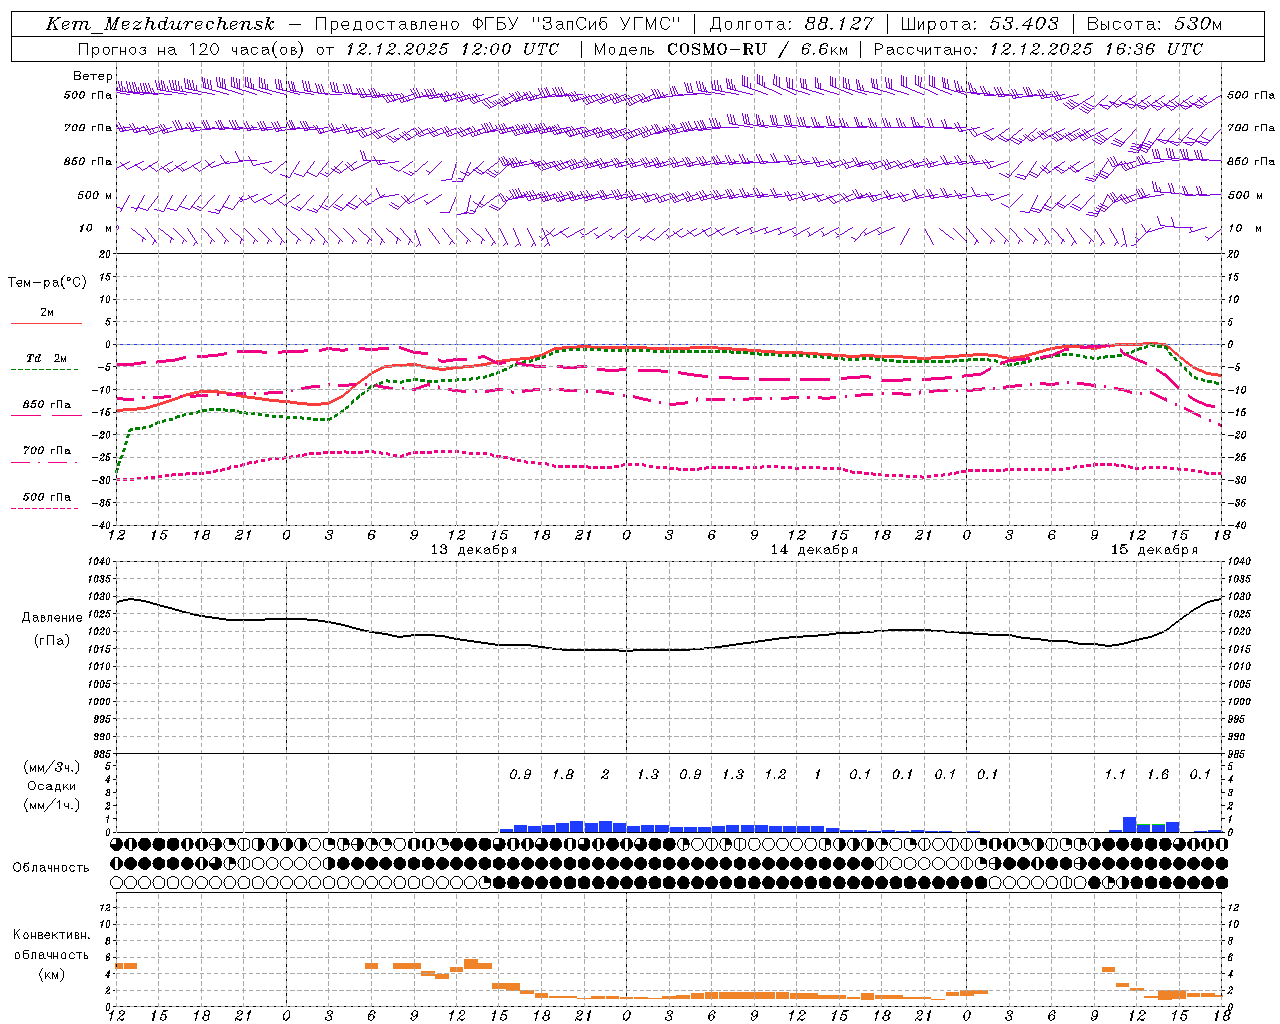Click the text Предоставлено ФГБУ "ЗапСиб УГМС"

(x=497, y=24)
